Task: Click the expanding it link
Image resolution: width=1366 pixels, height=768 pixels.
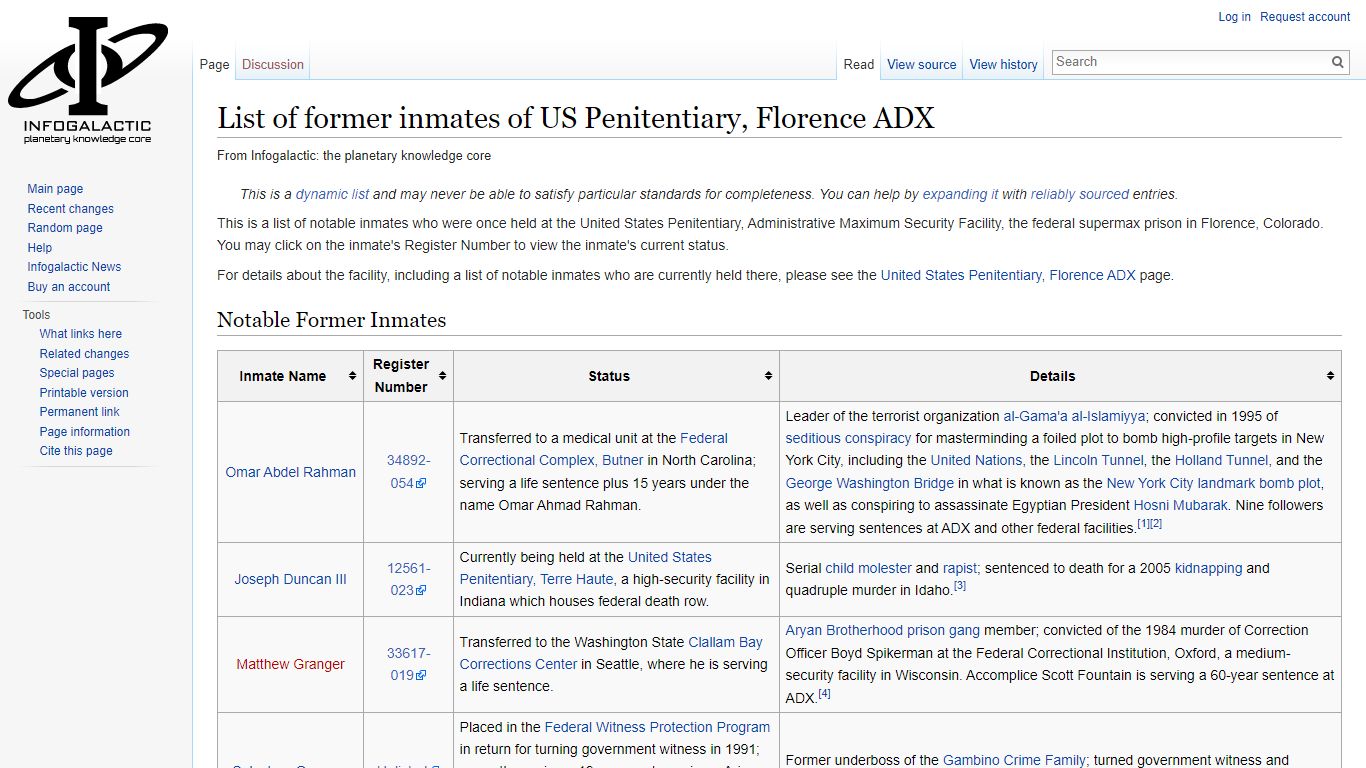Action: pyautogui.click(x=960, y=194)
